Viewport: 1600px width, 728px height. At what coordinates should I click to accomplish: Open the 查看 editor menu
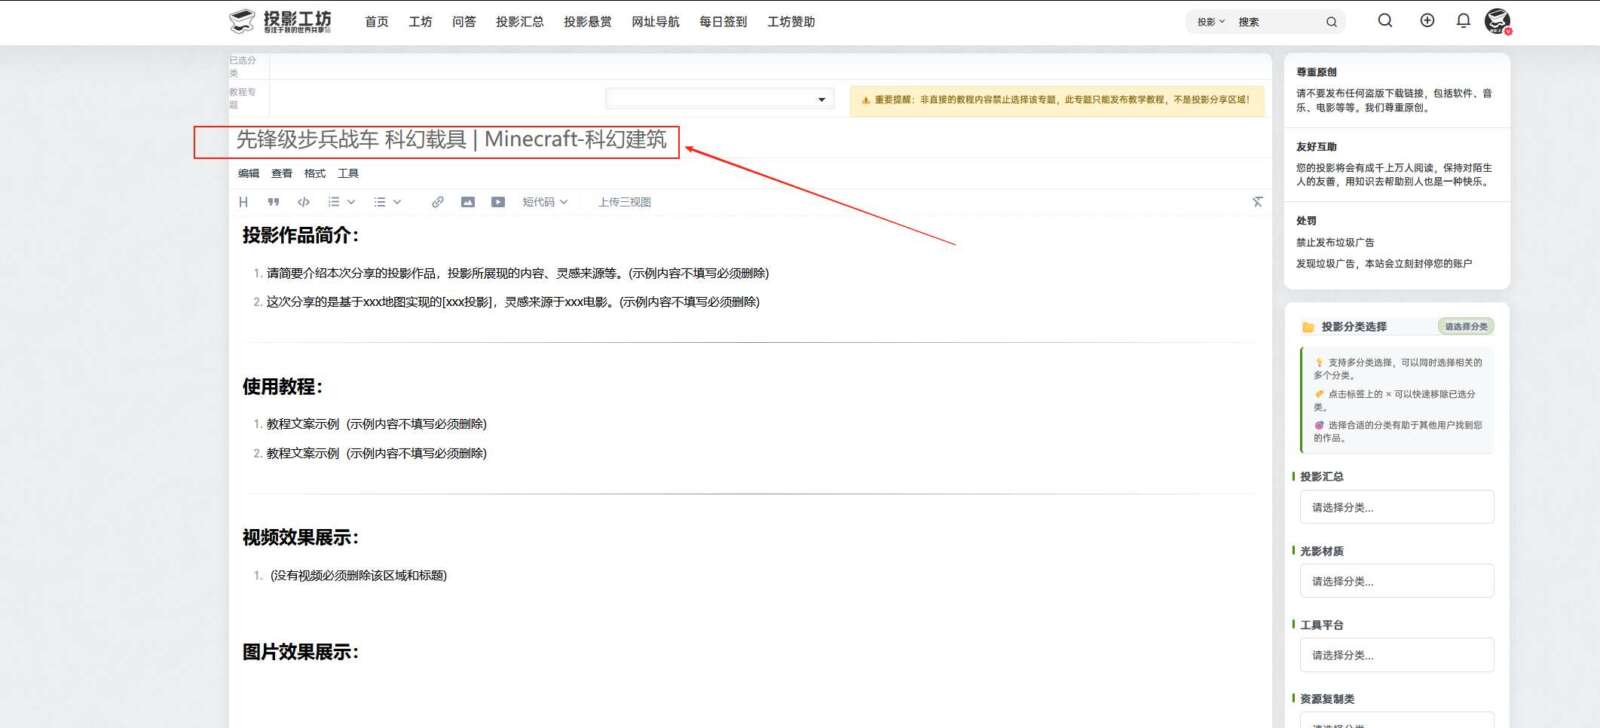(x=282, y=173)
